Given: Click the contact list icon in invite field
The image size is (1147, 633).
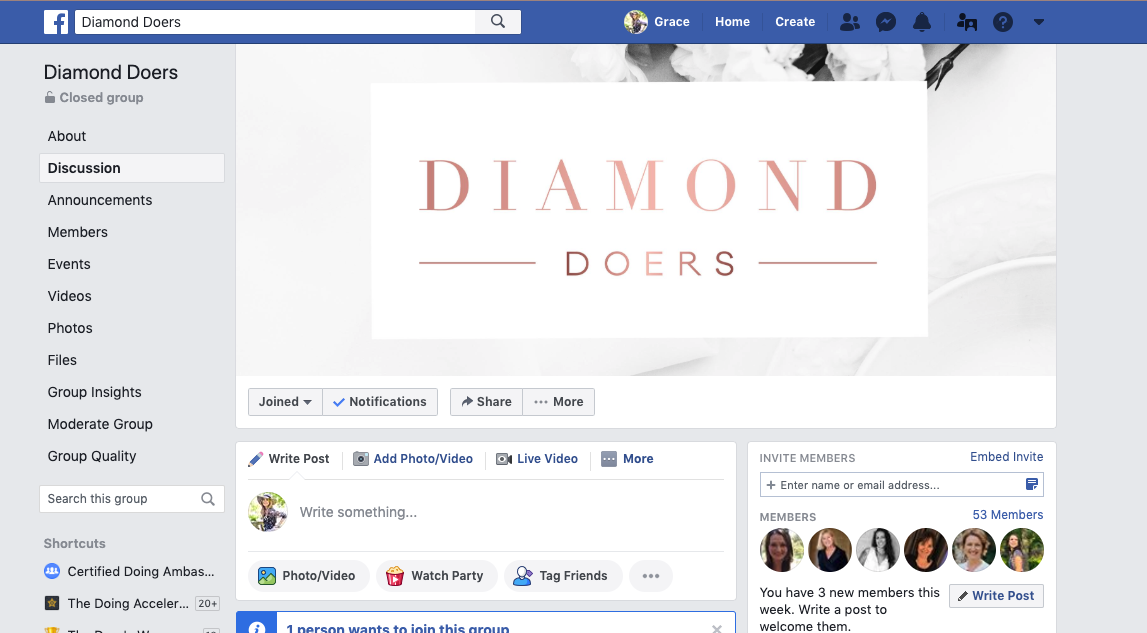Looking at the screenshot, I should pos(1031,484).
